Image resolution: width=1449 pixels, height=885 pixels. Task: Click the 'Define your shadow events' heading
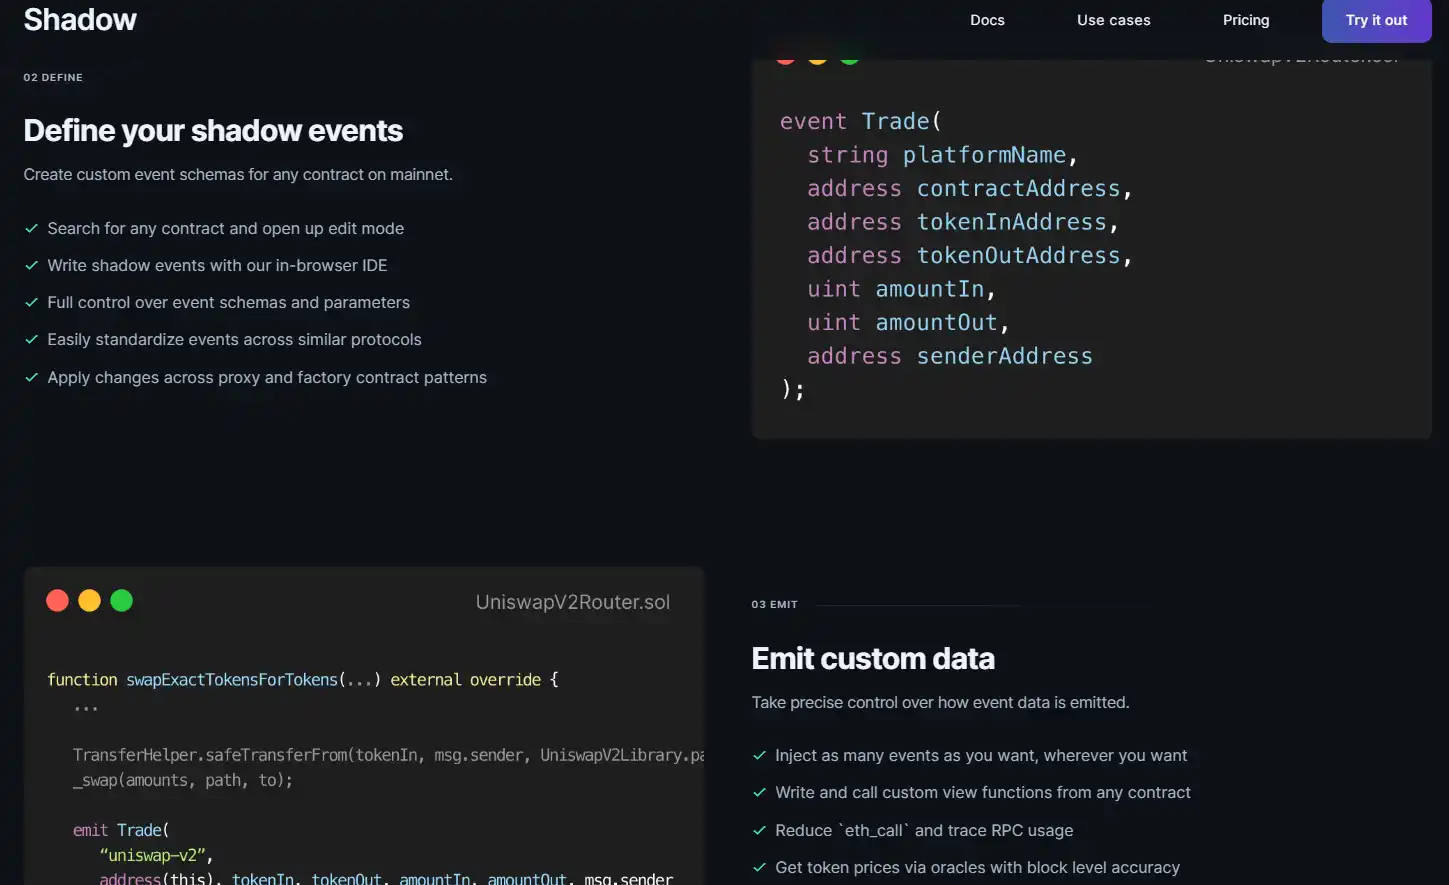pos(213,131)
